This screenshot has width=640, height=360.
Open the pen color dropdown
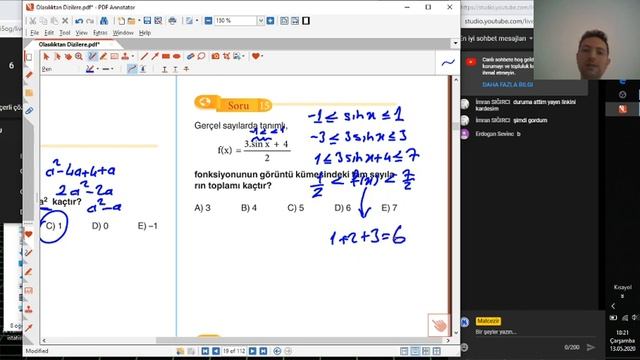pos(98,69)
